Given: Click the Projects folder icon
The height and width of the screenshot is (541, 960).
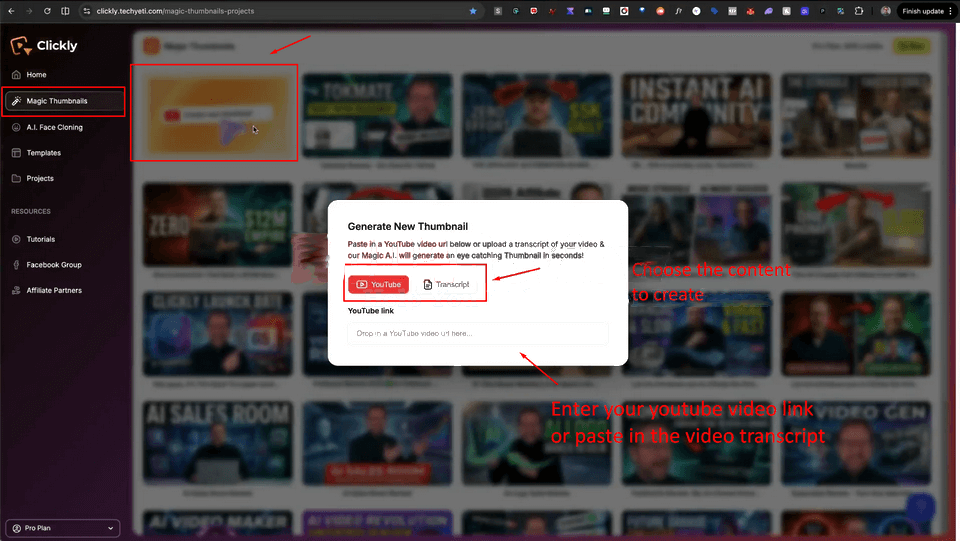Looking at the screenshot, I should click(16, 179).
